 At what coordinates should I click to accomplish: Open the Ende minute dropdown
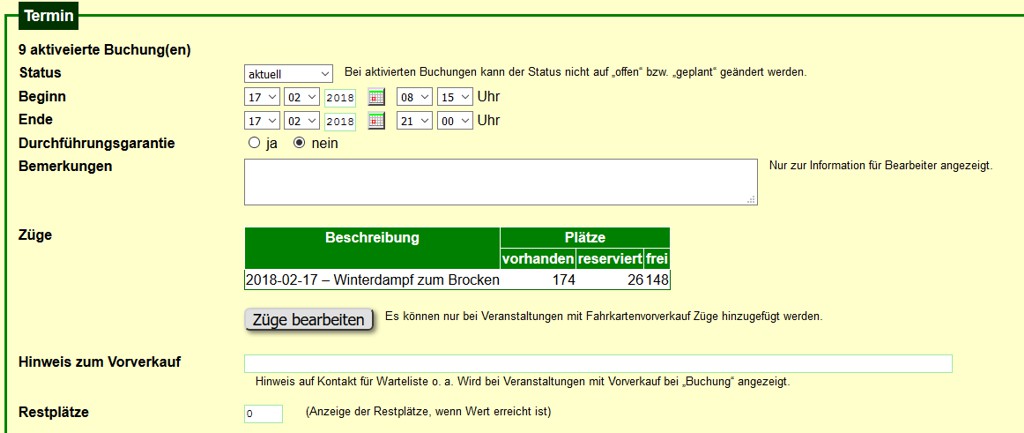pyautogui.click(x=454, y=121)
